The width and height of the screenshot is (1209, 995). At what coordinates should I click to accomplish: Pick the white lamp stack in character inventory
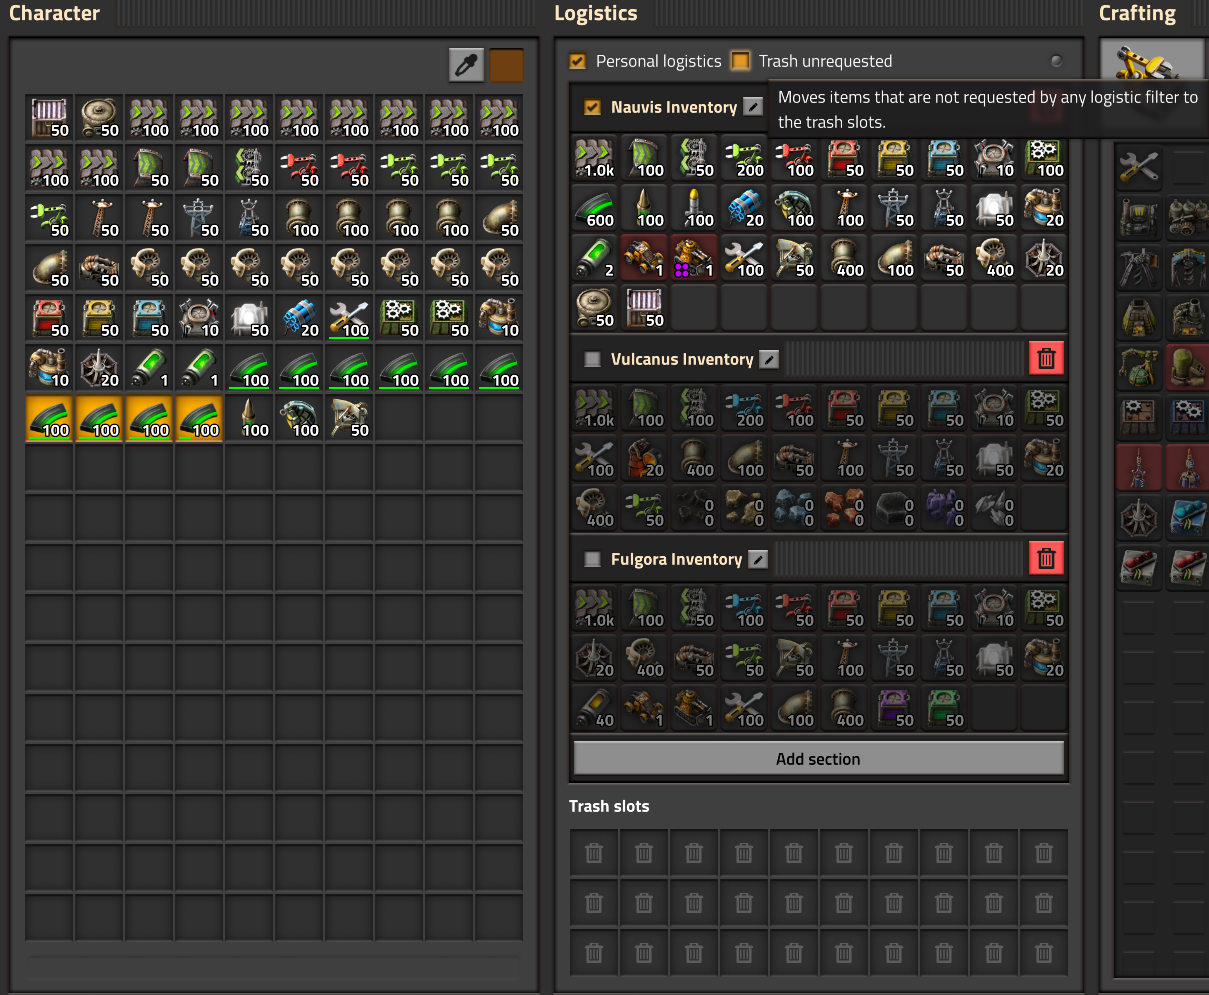pyautogui.click(x=249, y=319)
